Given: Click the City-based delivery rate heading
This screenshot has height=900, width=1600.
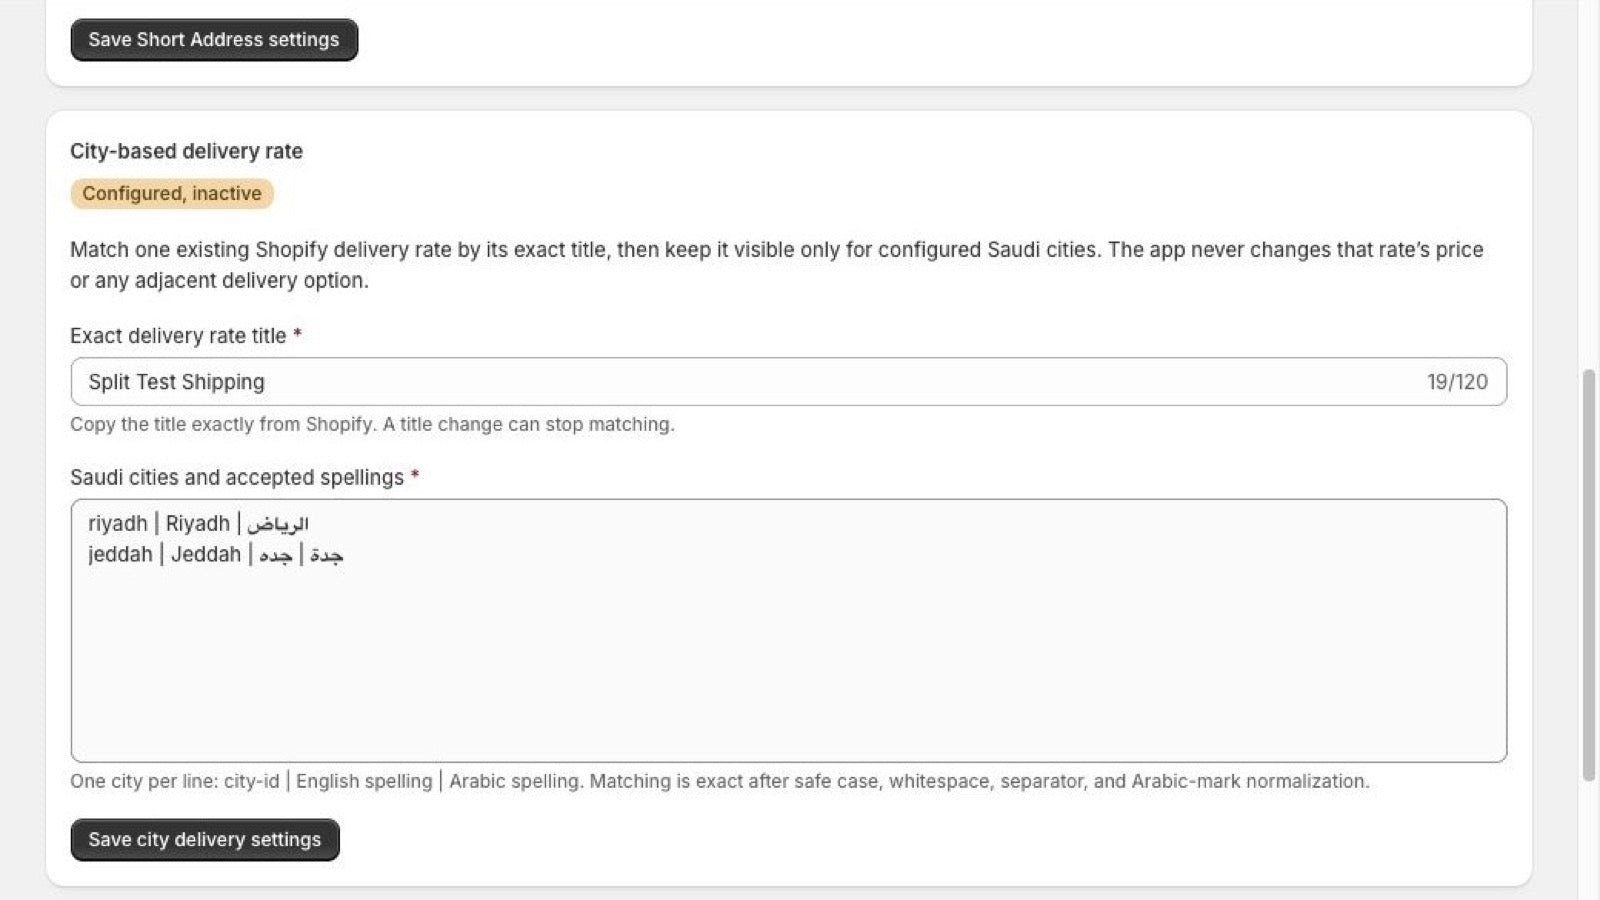Looking at the screenshot, I should point(186,151).
